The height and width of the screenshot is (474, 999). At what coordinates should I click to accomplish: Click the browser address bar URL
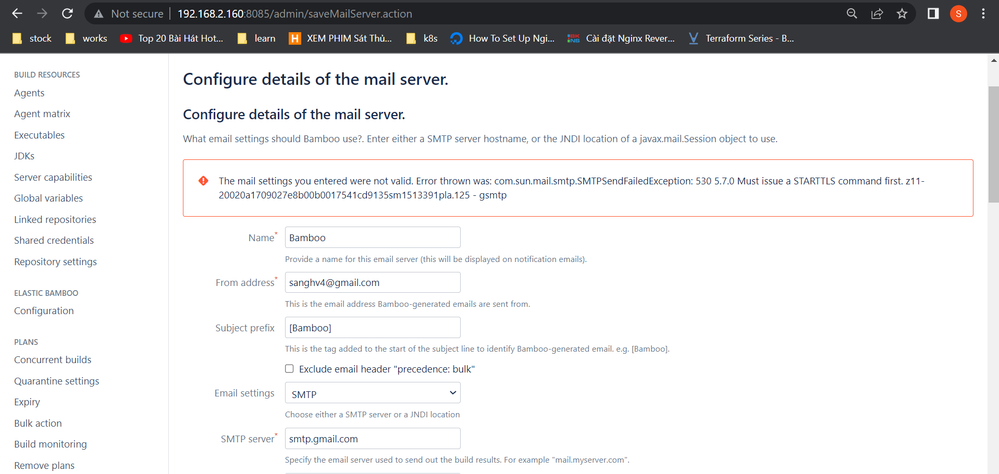click(x=294, y=13)
